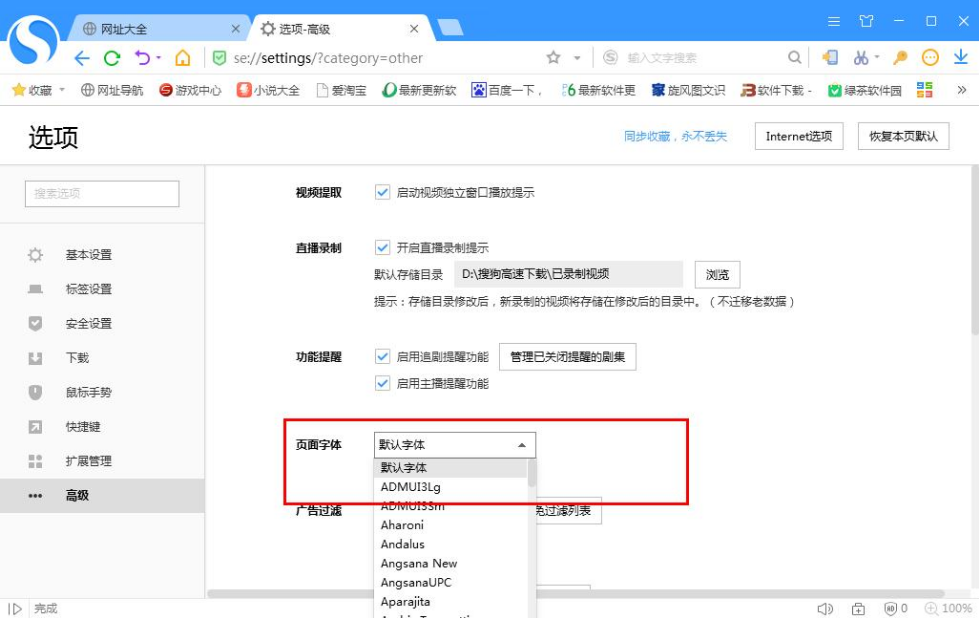Screen dimensions: 979x618
Task: Open the 页面字体 font dropdown
Action: click(x=455, y=444)
